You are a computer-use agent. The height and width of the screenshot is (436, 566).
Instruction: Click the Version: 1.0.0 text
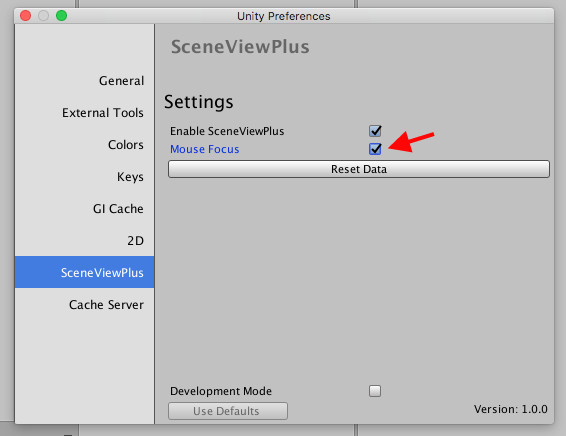coord(511,409)
